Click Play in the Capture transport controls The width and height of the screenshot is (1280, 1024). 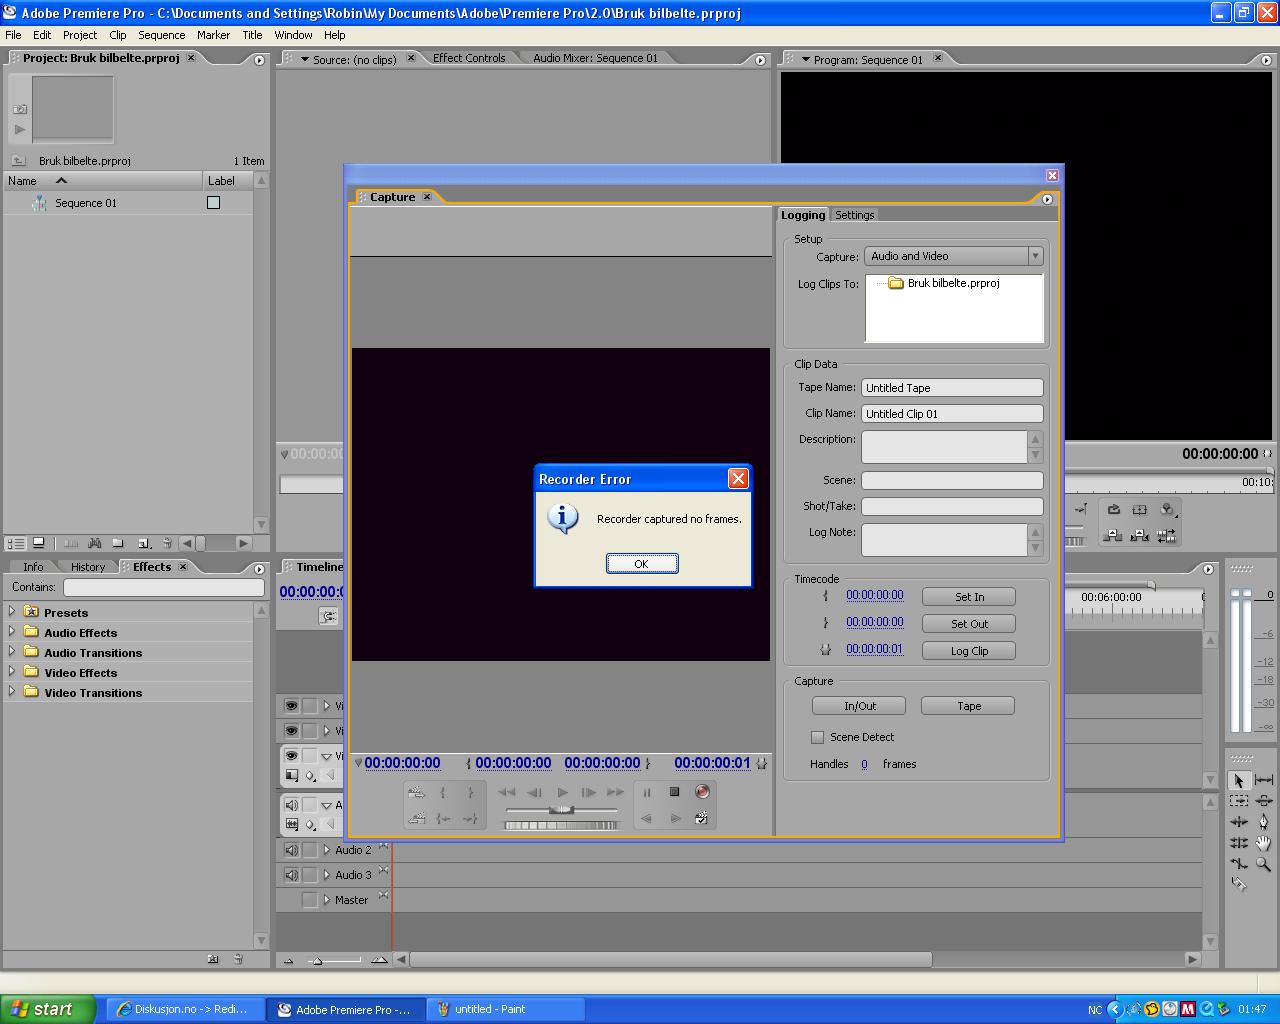(x=563, y=792)
